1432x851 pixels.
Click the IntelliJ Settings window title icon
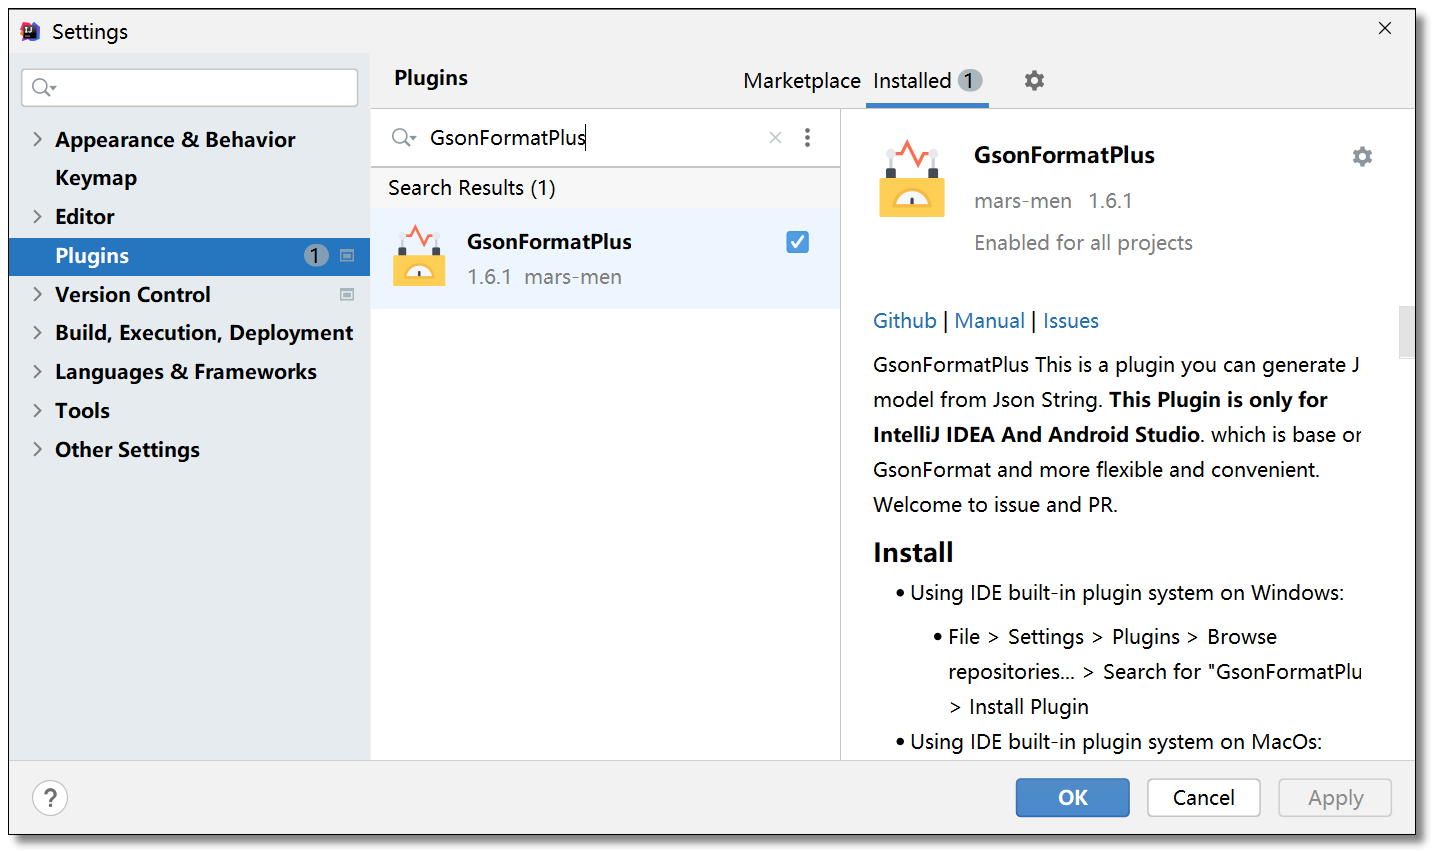pyautogui.click(x=31, y=31)
